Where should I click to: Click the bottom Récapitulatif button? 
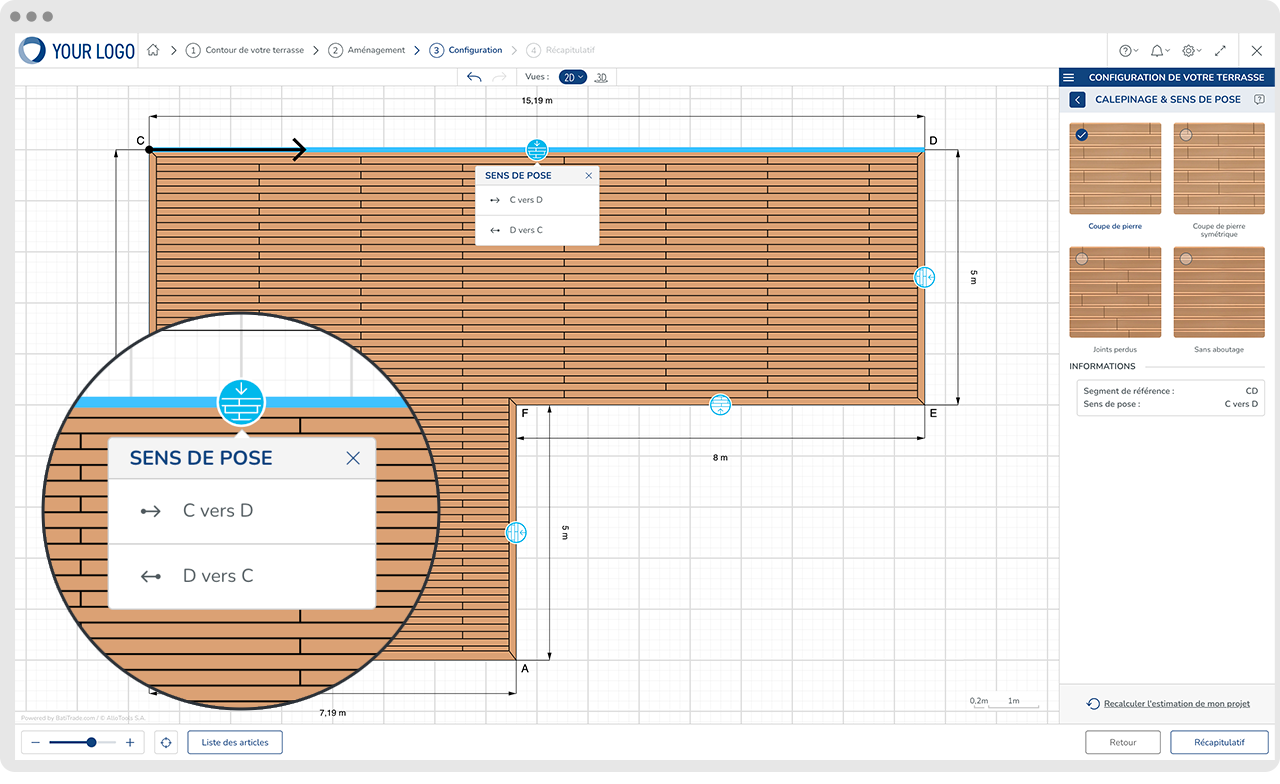[x=1219, y=742]
